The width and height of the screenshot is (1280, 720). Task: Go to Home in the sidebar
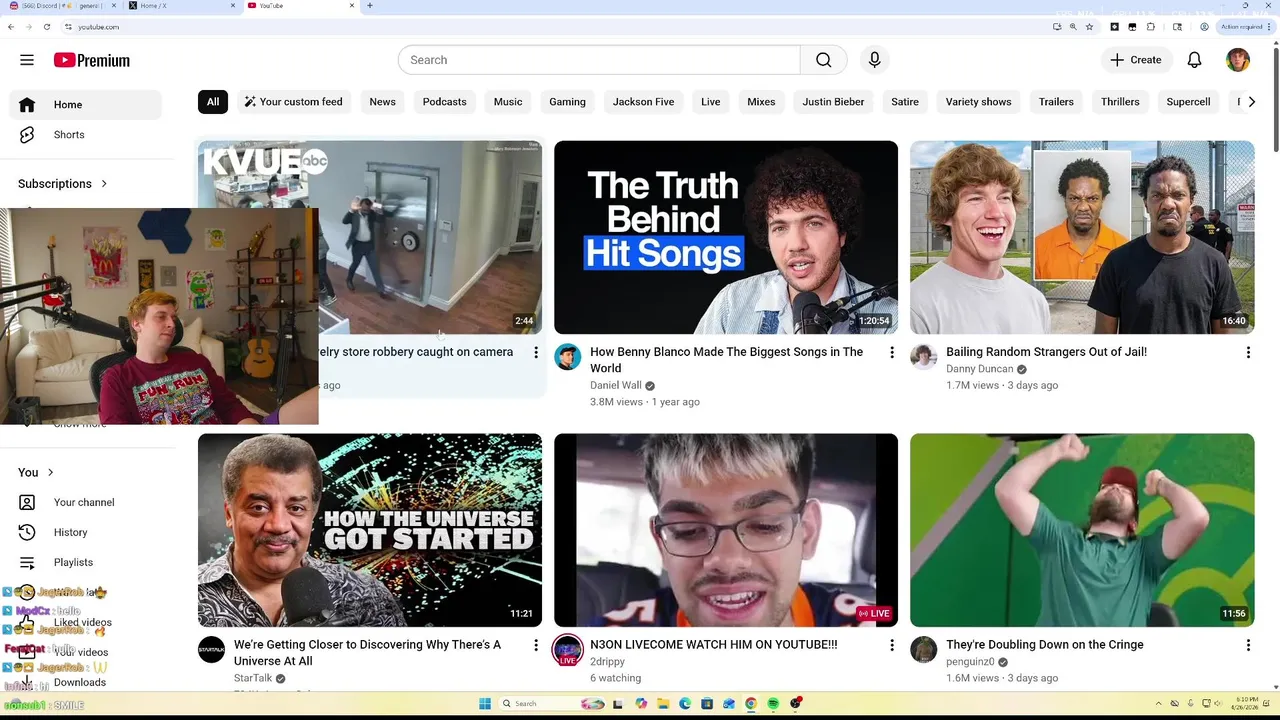point(86,105)
